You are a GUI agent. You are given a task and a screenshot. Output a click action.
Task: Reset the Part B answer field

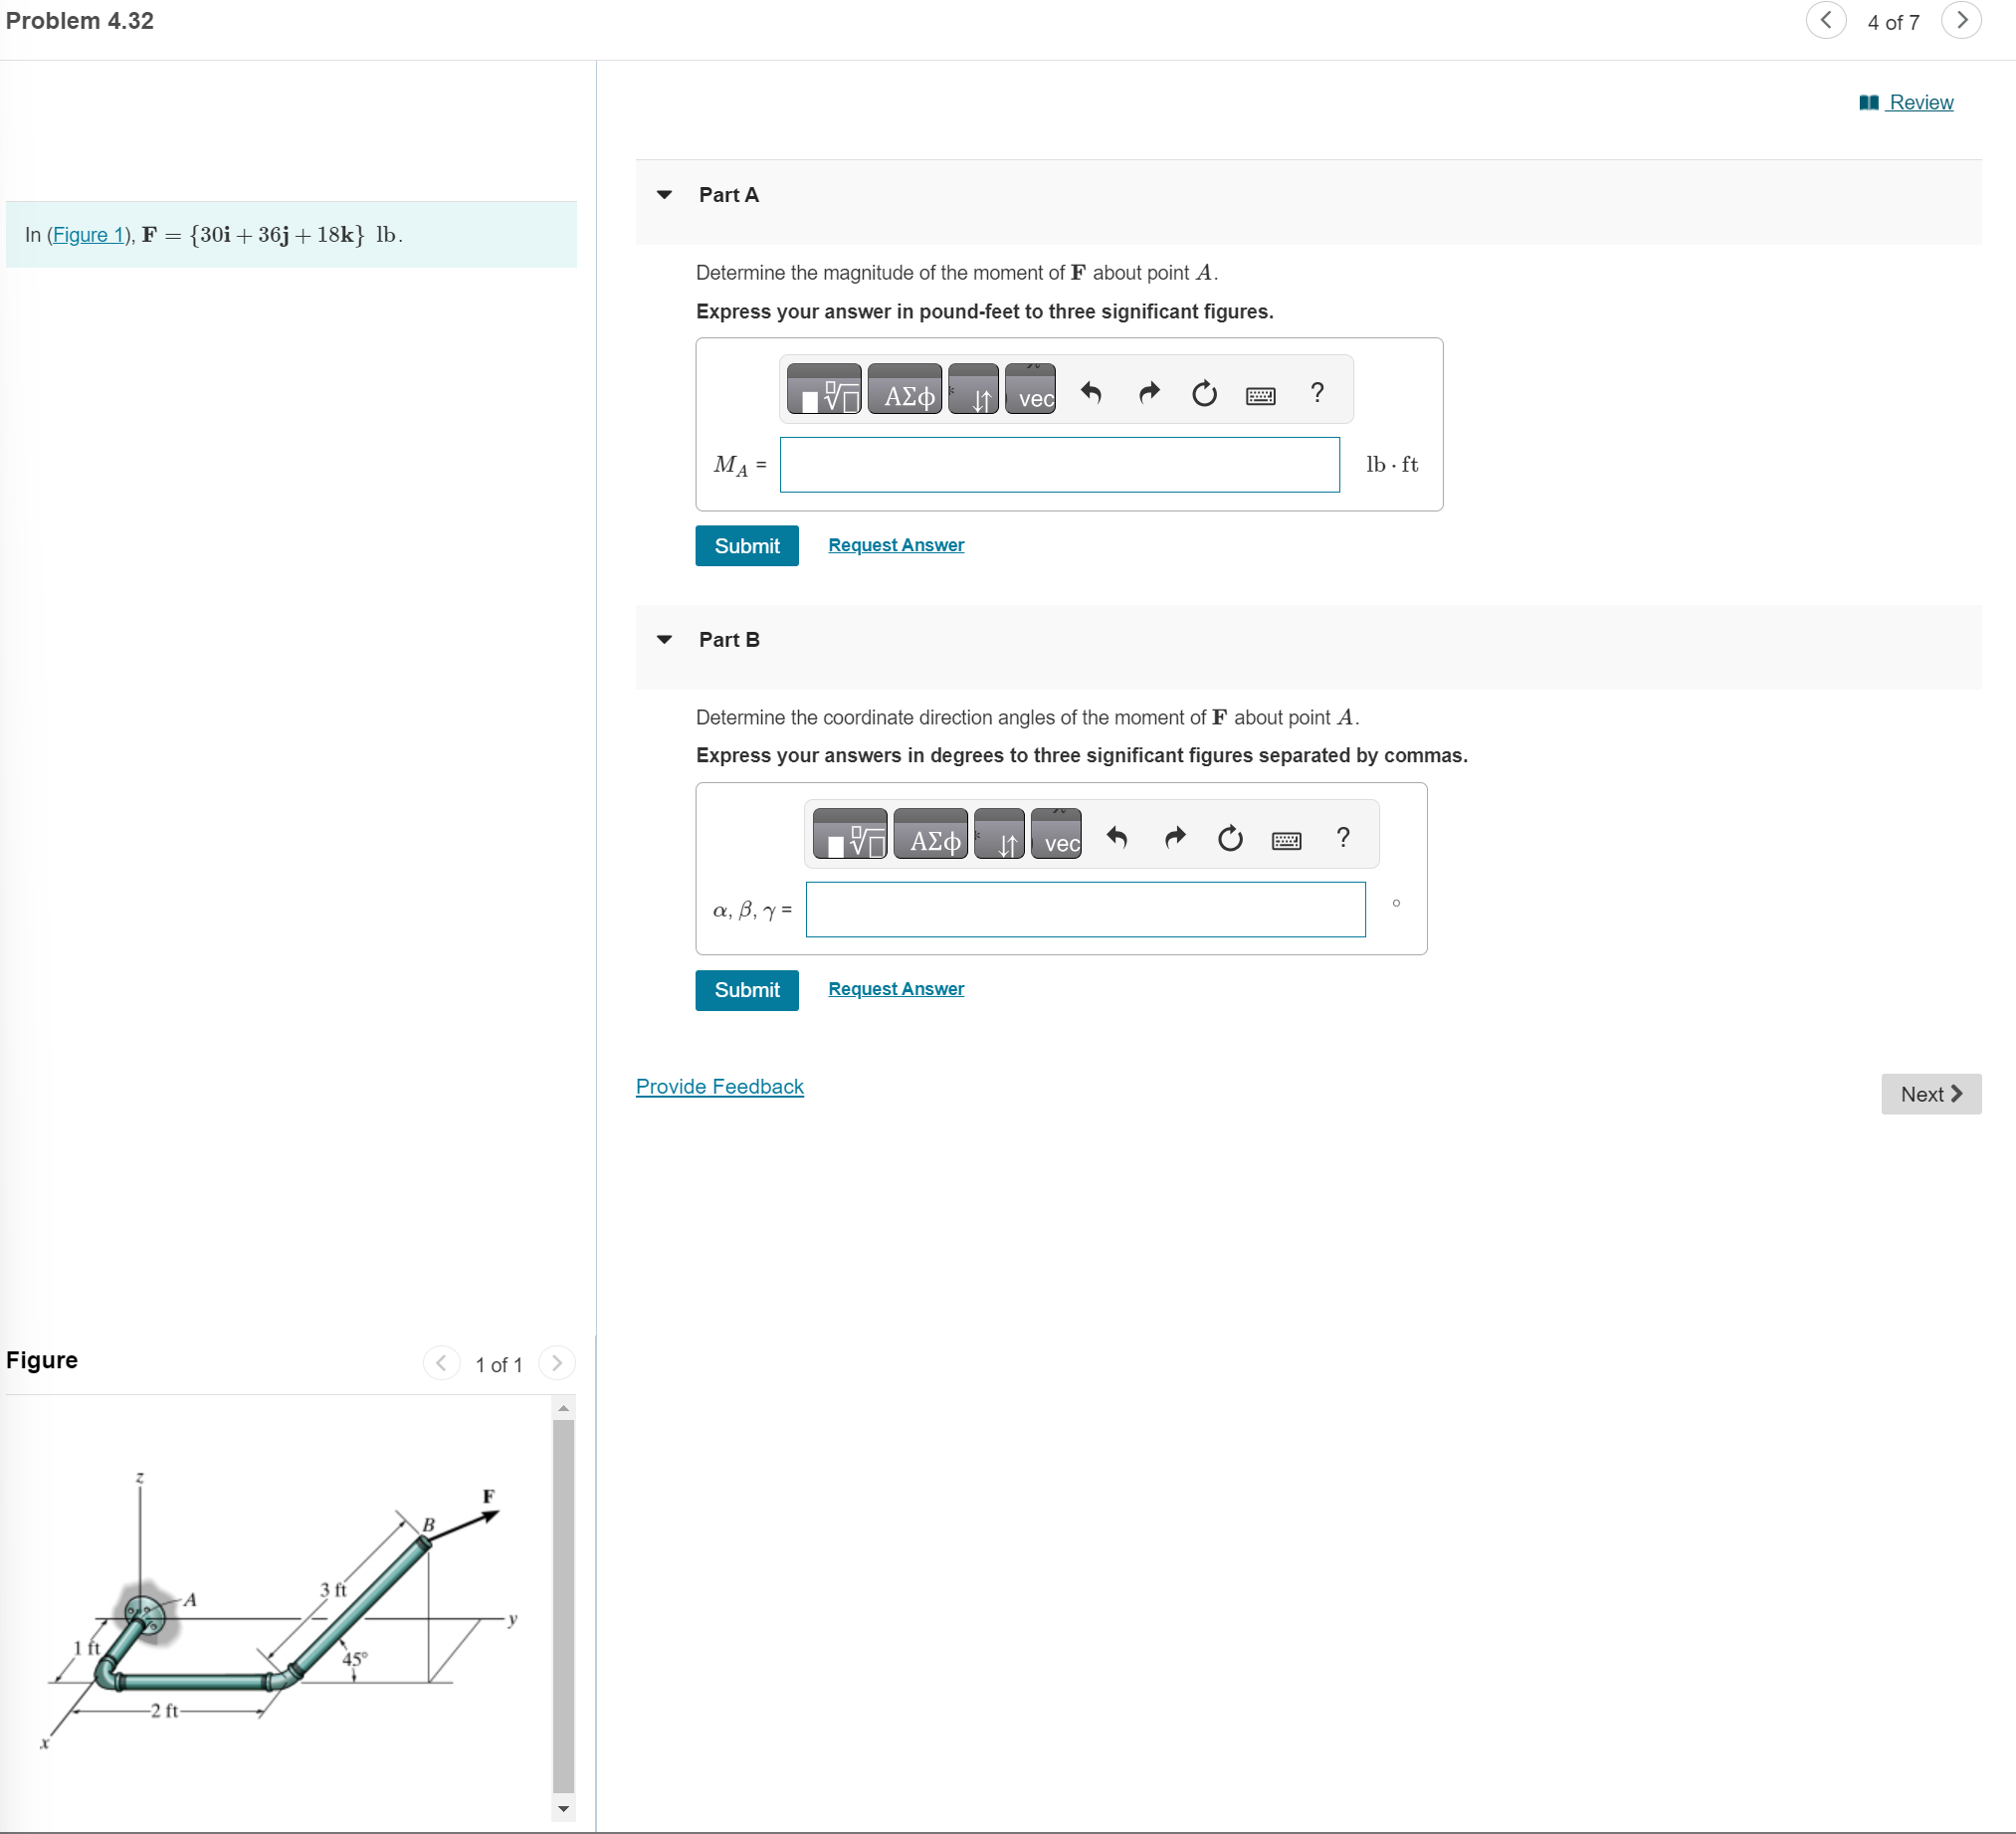(1230, 838)
